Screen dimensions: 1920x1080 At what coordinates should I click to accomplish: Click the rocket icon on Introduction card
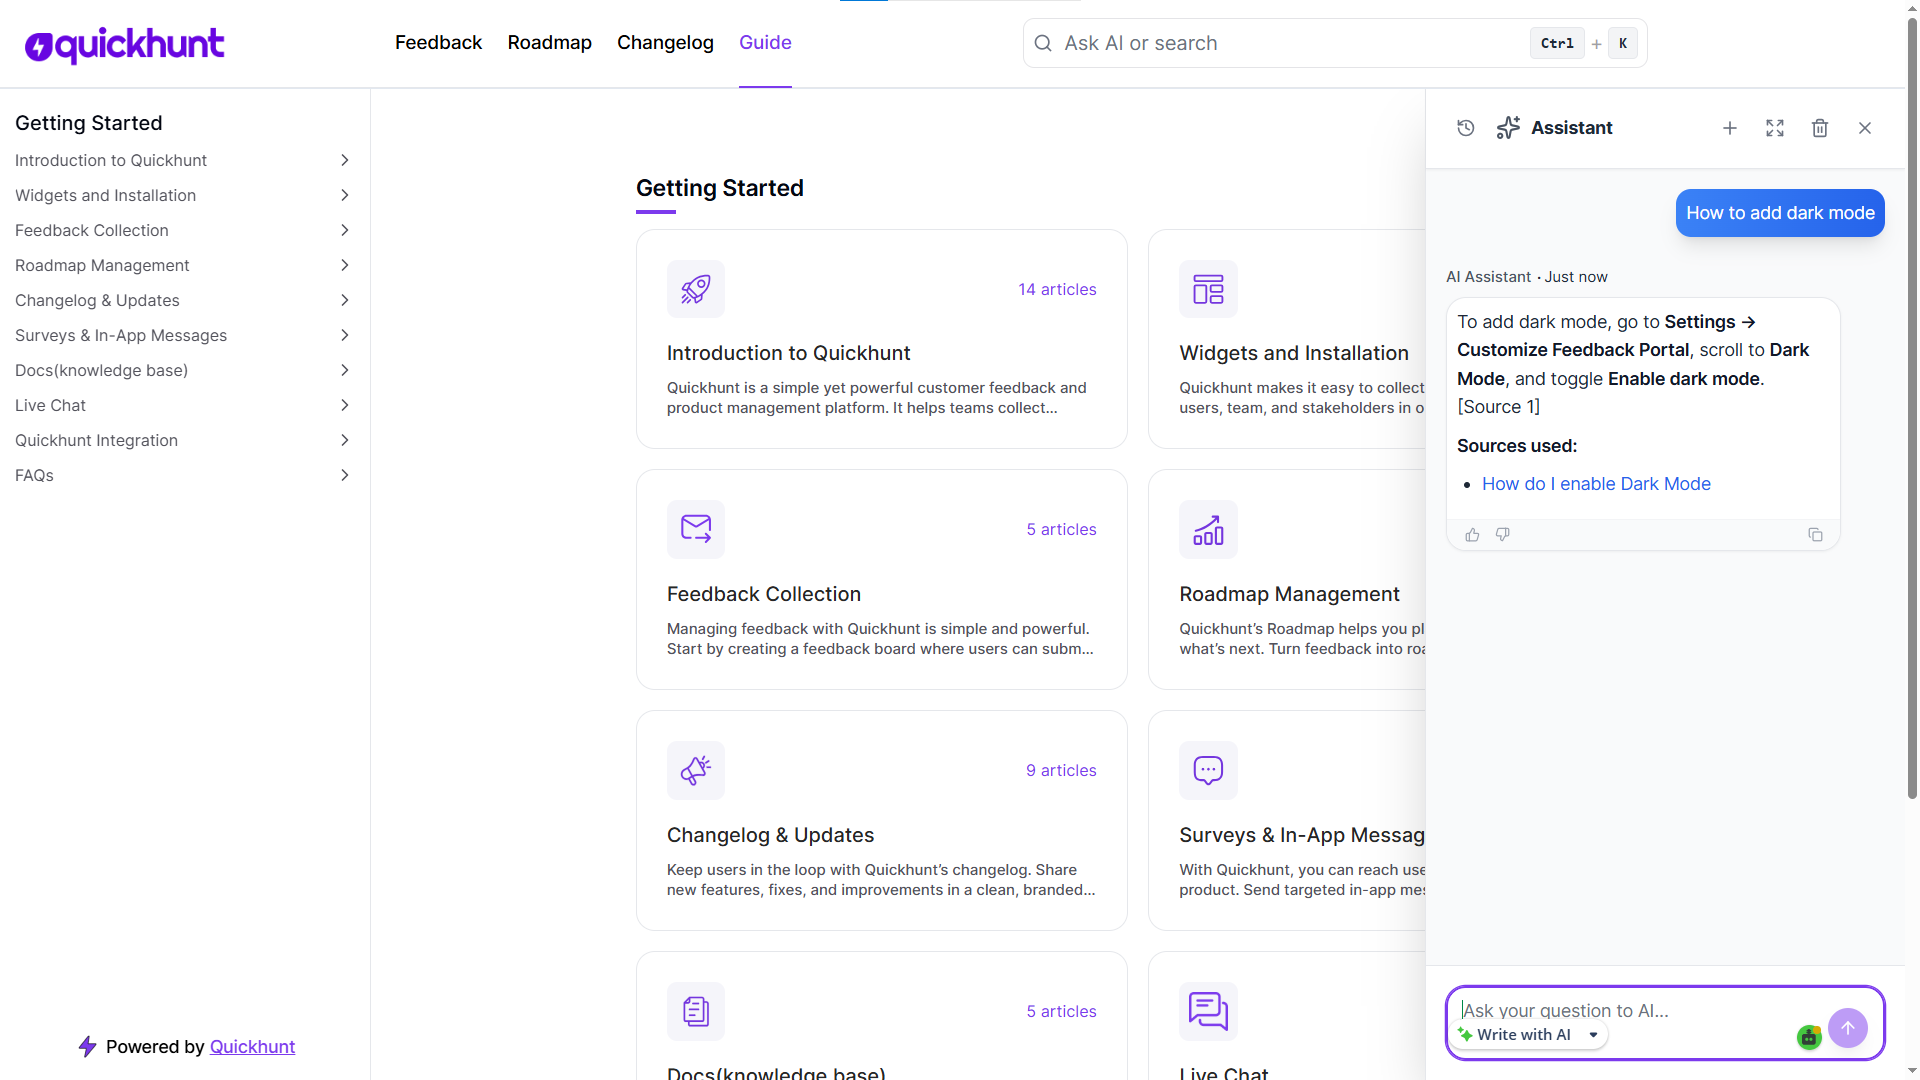[696, 289]
